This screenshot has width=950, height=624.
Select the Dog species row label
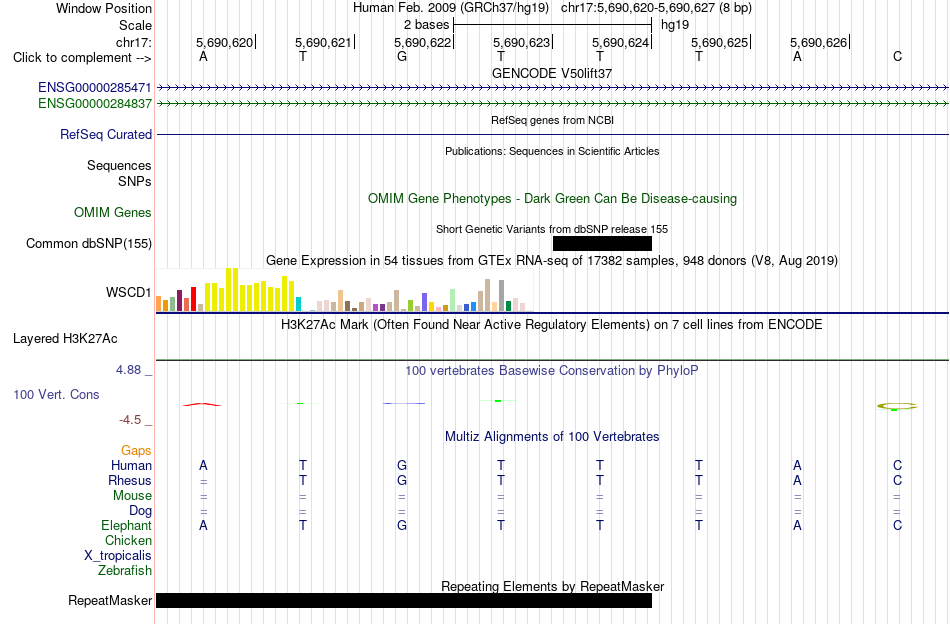coord(140,511)
